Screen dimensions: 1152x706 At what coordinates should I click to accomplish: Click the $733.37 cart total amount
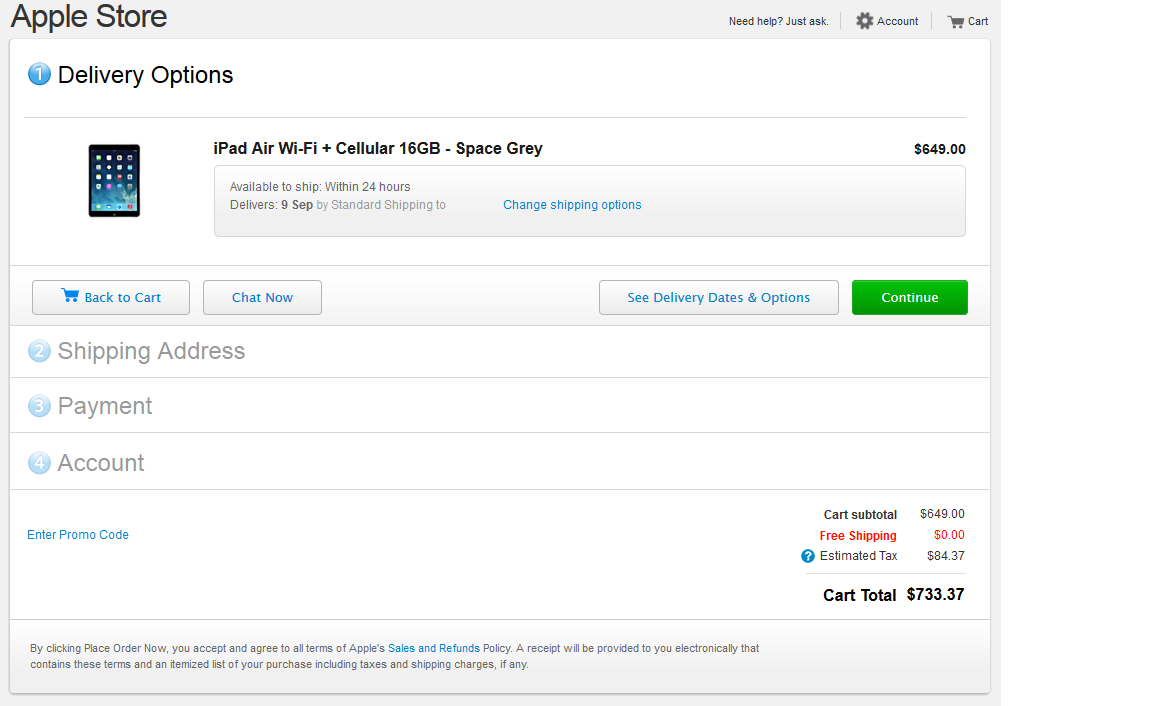coord(935,594)
